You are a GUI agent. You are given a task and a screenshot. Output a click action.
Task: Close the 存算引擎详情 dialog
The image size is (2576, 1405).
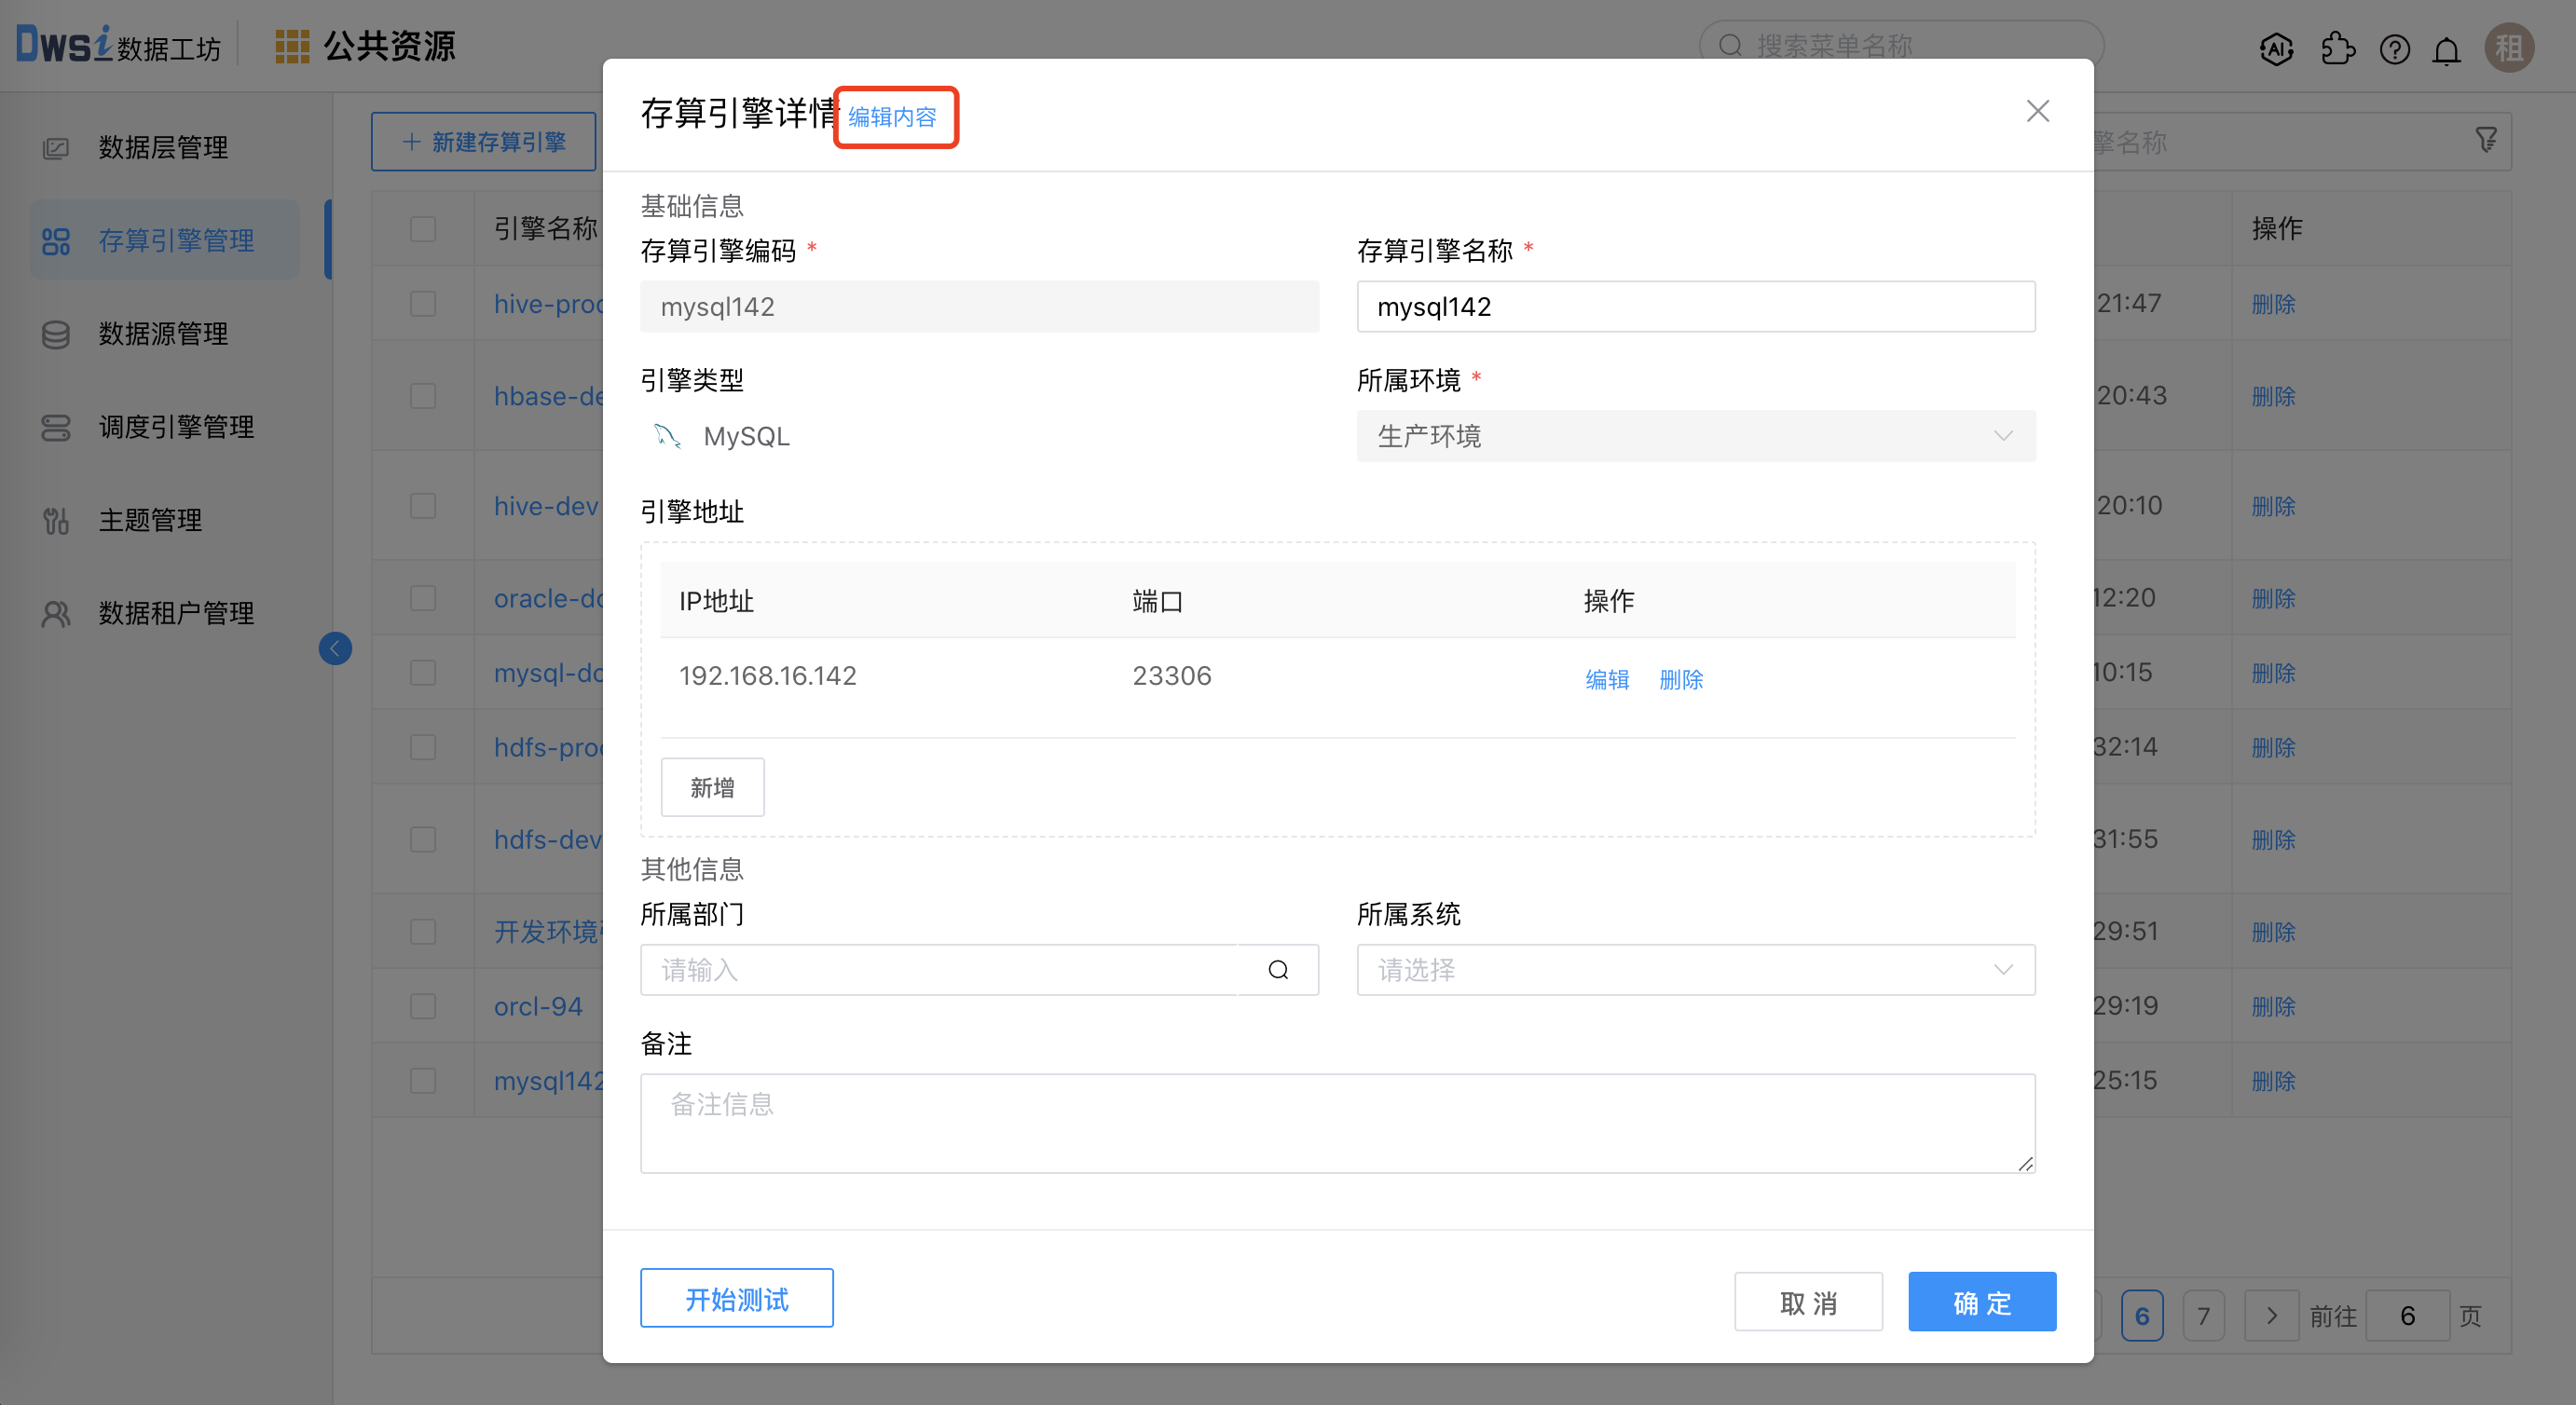pyautogui.click(x=2037, y=111)
